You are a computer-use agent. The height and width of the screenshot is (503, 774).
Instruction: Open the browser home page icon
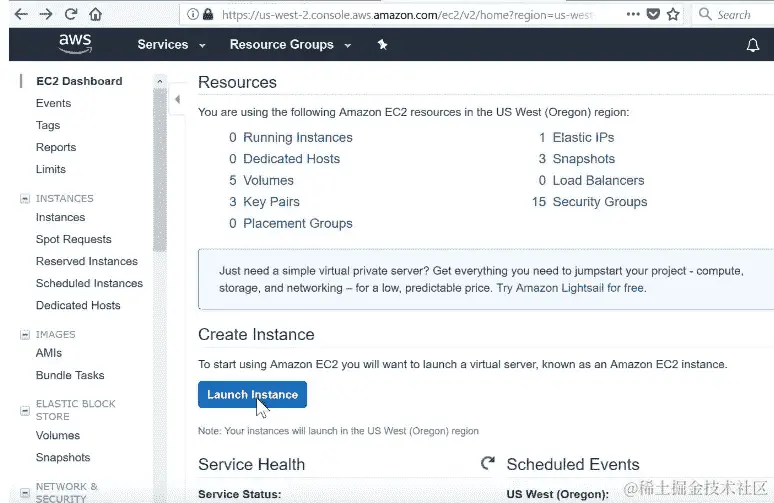click(x=95, y=14)
